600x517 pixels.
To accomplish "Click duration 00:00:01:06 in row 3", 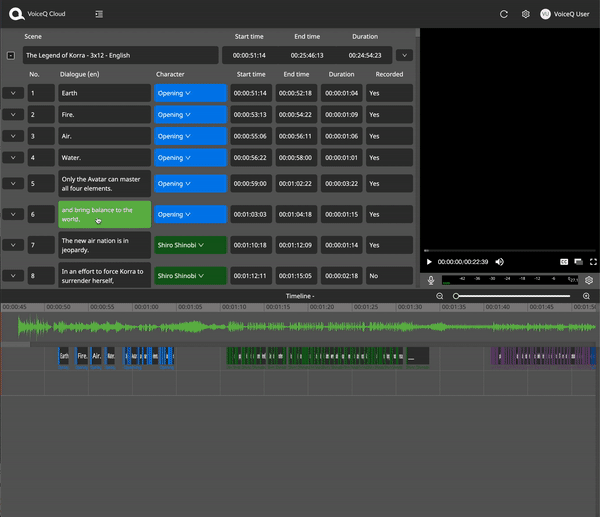I will click(x=341, y=136).
